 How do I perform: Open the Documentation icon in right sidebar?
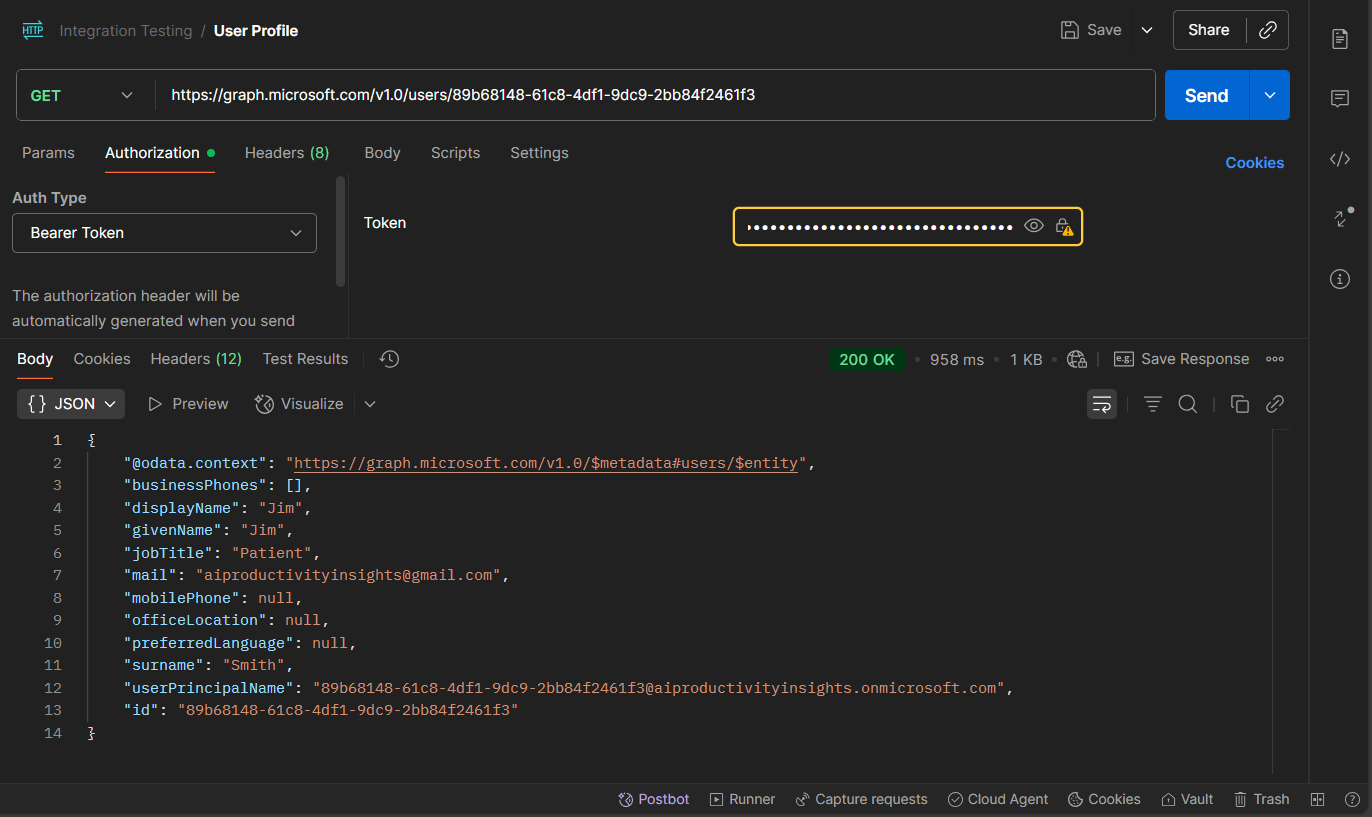tap(1340, 39)
